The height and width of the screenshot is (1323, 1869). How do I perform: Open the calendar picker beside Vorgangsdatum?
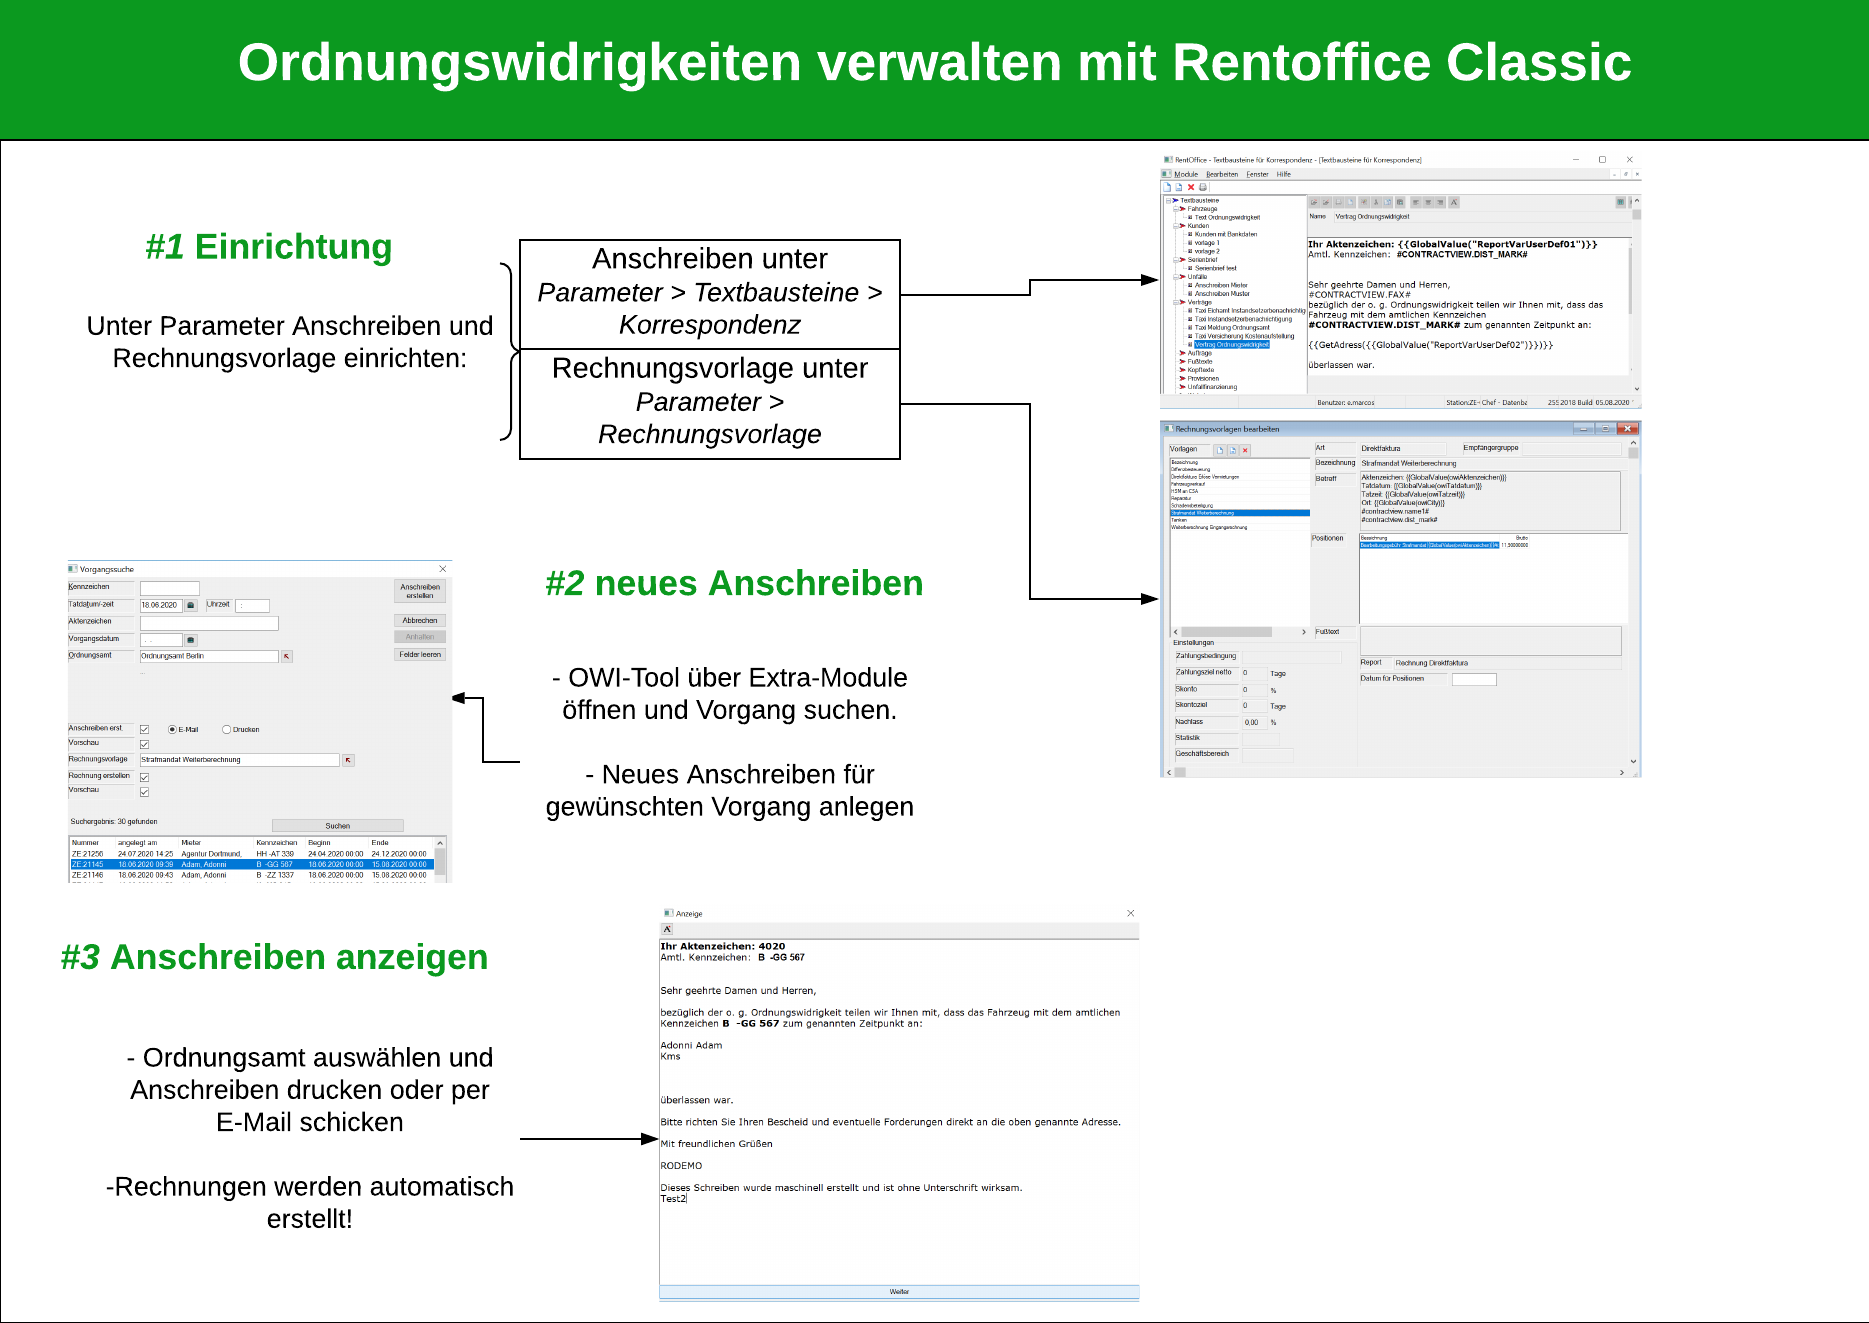pyautogui.click(x=191, y=640)
